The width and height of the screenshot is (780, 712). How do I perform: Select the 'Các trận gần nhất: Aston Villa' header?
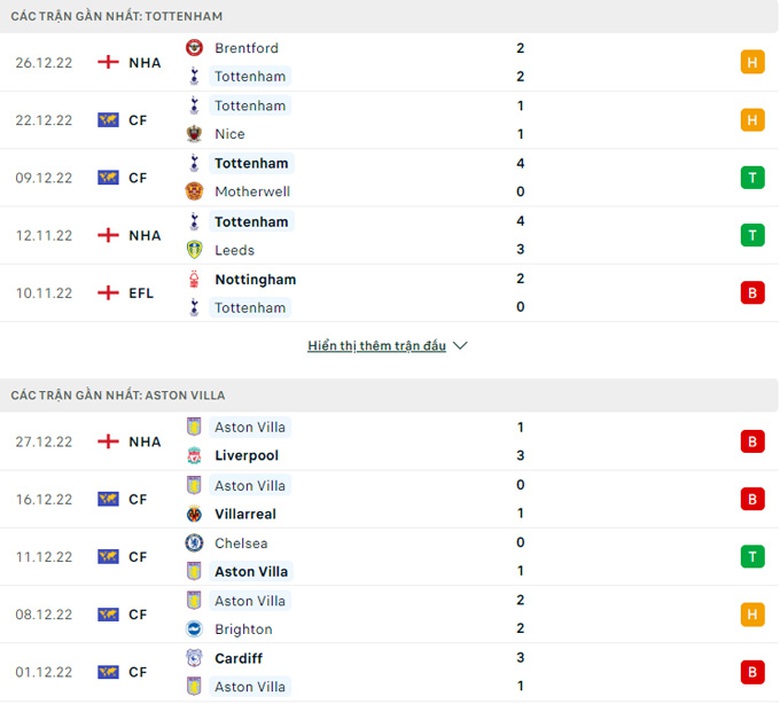118,396
